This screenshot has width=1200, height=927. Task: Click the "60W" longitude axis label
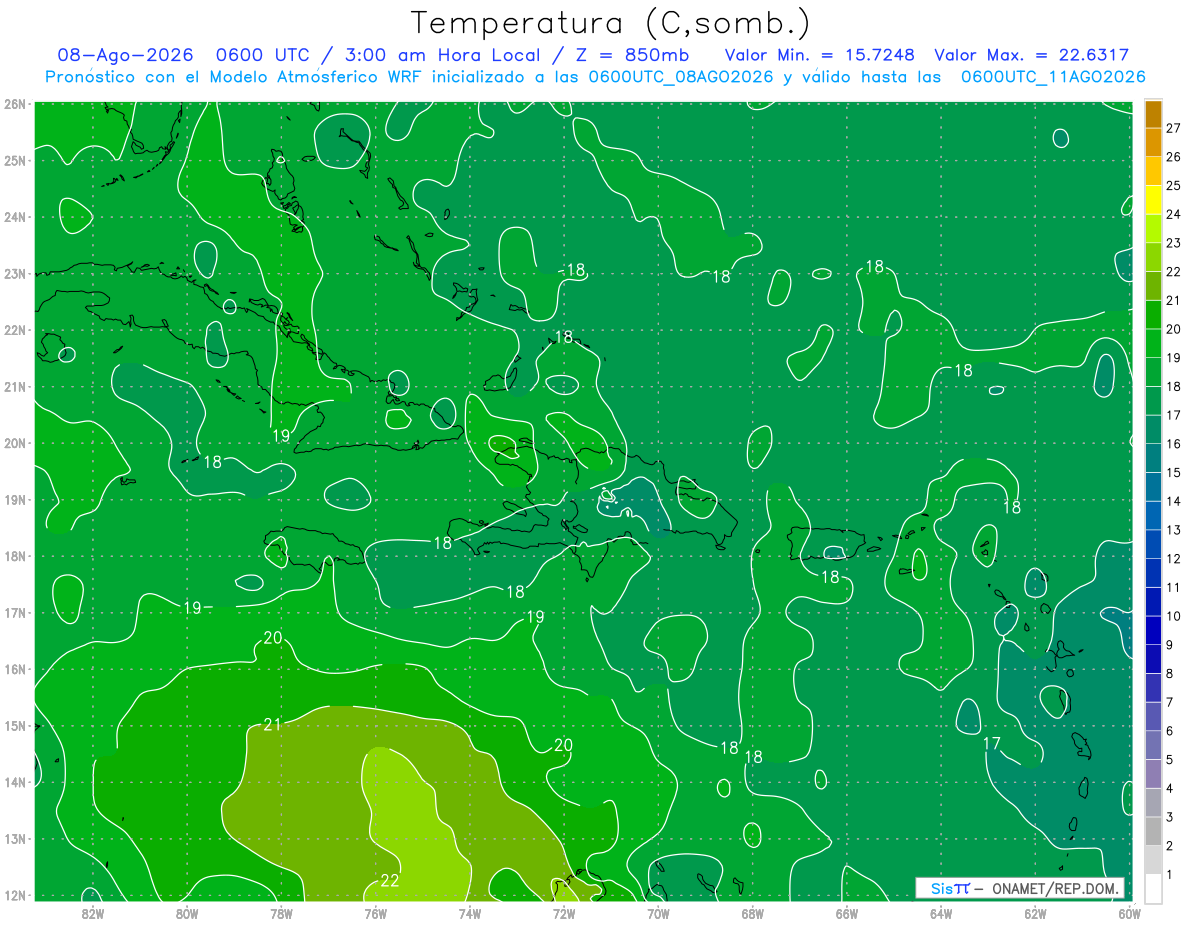click(x=1129, y=913)
